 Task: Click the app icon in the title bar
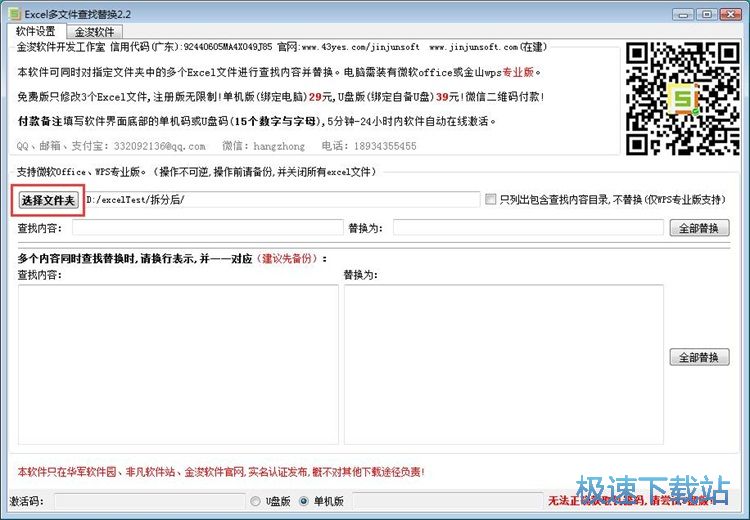pyautogui.click(x=15, y=13)
